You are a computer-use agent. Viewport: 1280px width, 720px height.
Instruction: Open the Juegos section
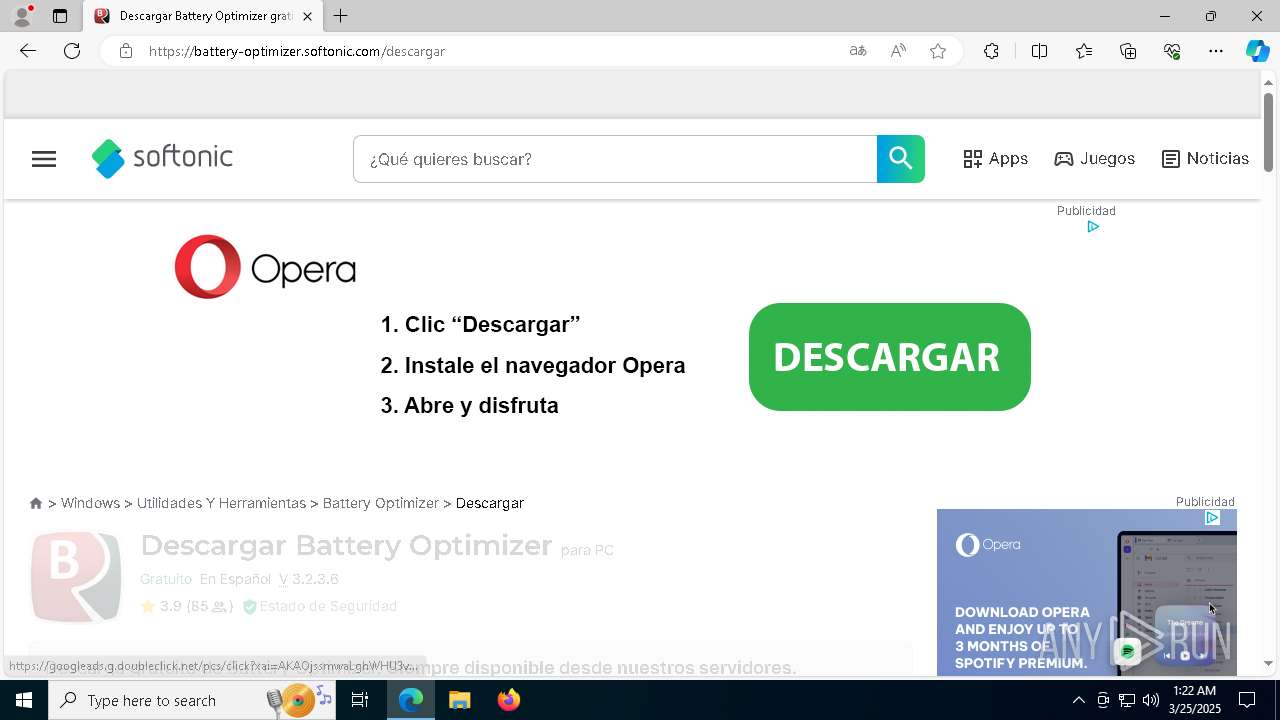click(x=1095, y=159)
